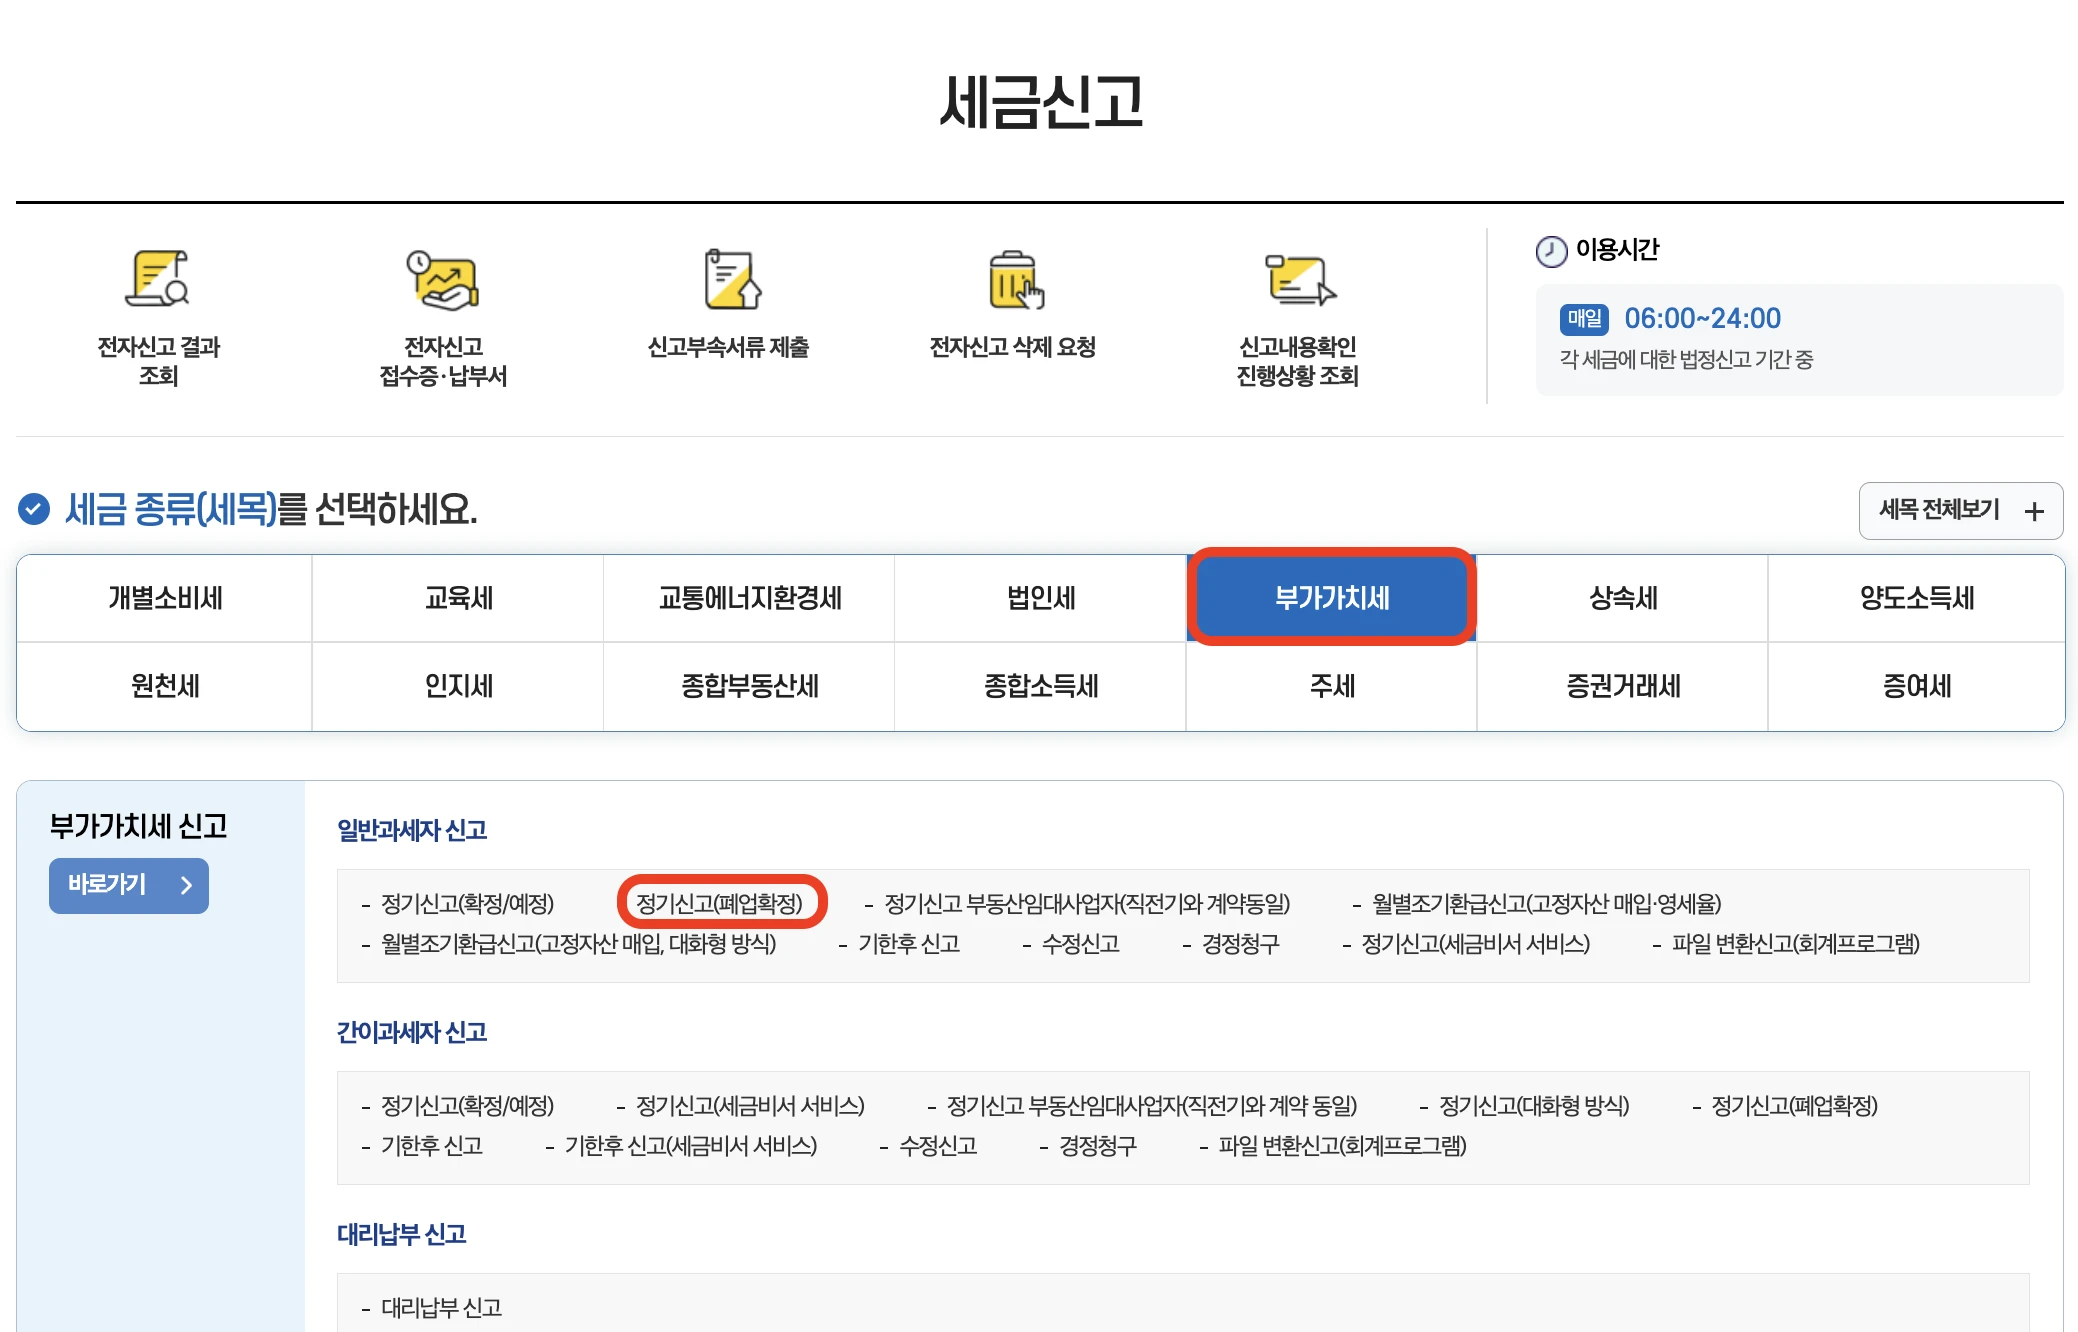Choose the 양도소득세 tab
Viewport: 2078px width, 1332px height.
(1916, 598)
